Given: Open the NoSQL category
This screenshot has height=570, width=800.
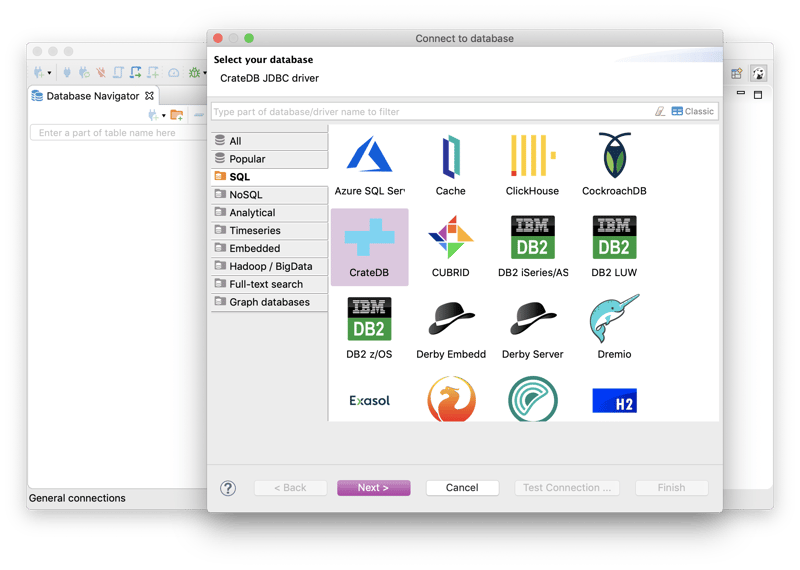Looking at the screenshot, I should pos(269,194).
